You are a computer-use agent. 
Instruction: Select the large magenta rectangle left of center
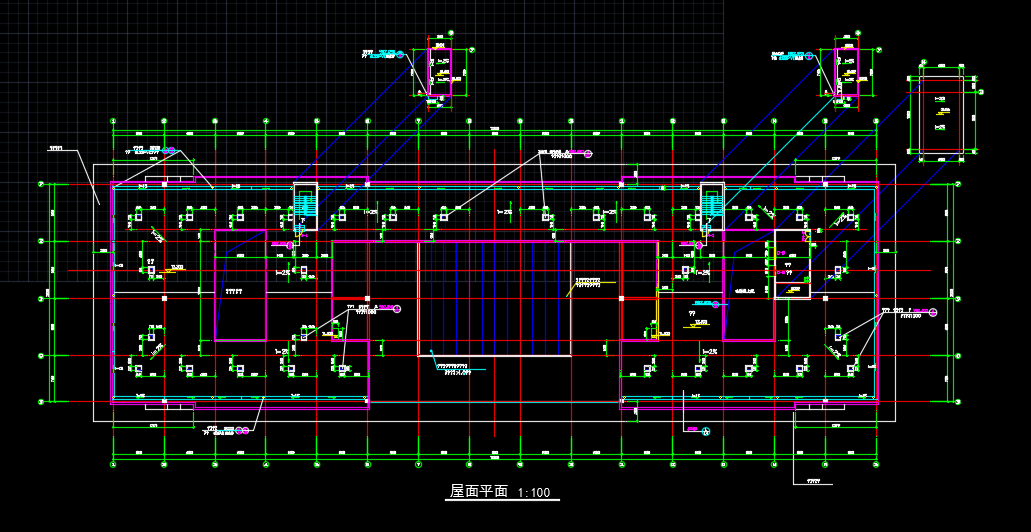pyautogui.click(x=241, y=285)
